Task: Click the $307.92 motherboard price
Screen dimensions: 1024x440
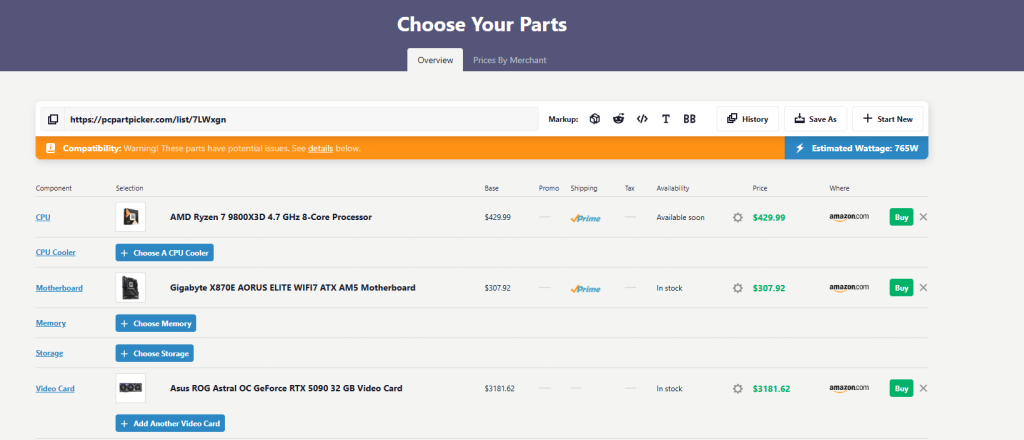Action: click(769, 288)
